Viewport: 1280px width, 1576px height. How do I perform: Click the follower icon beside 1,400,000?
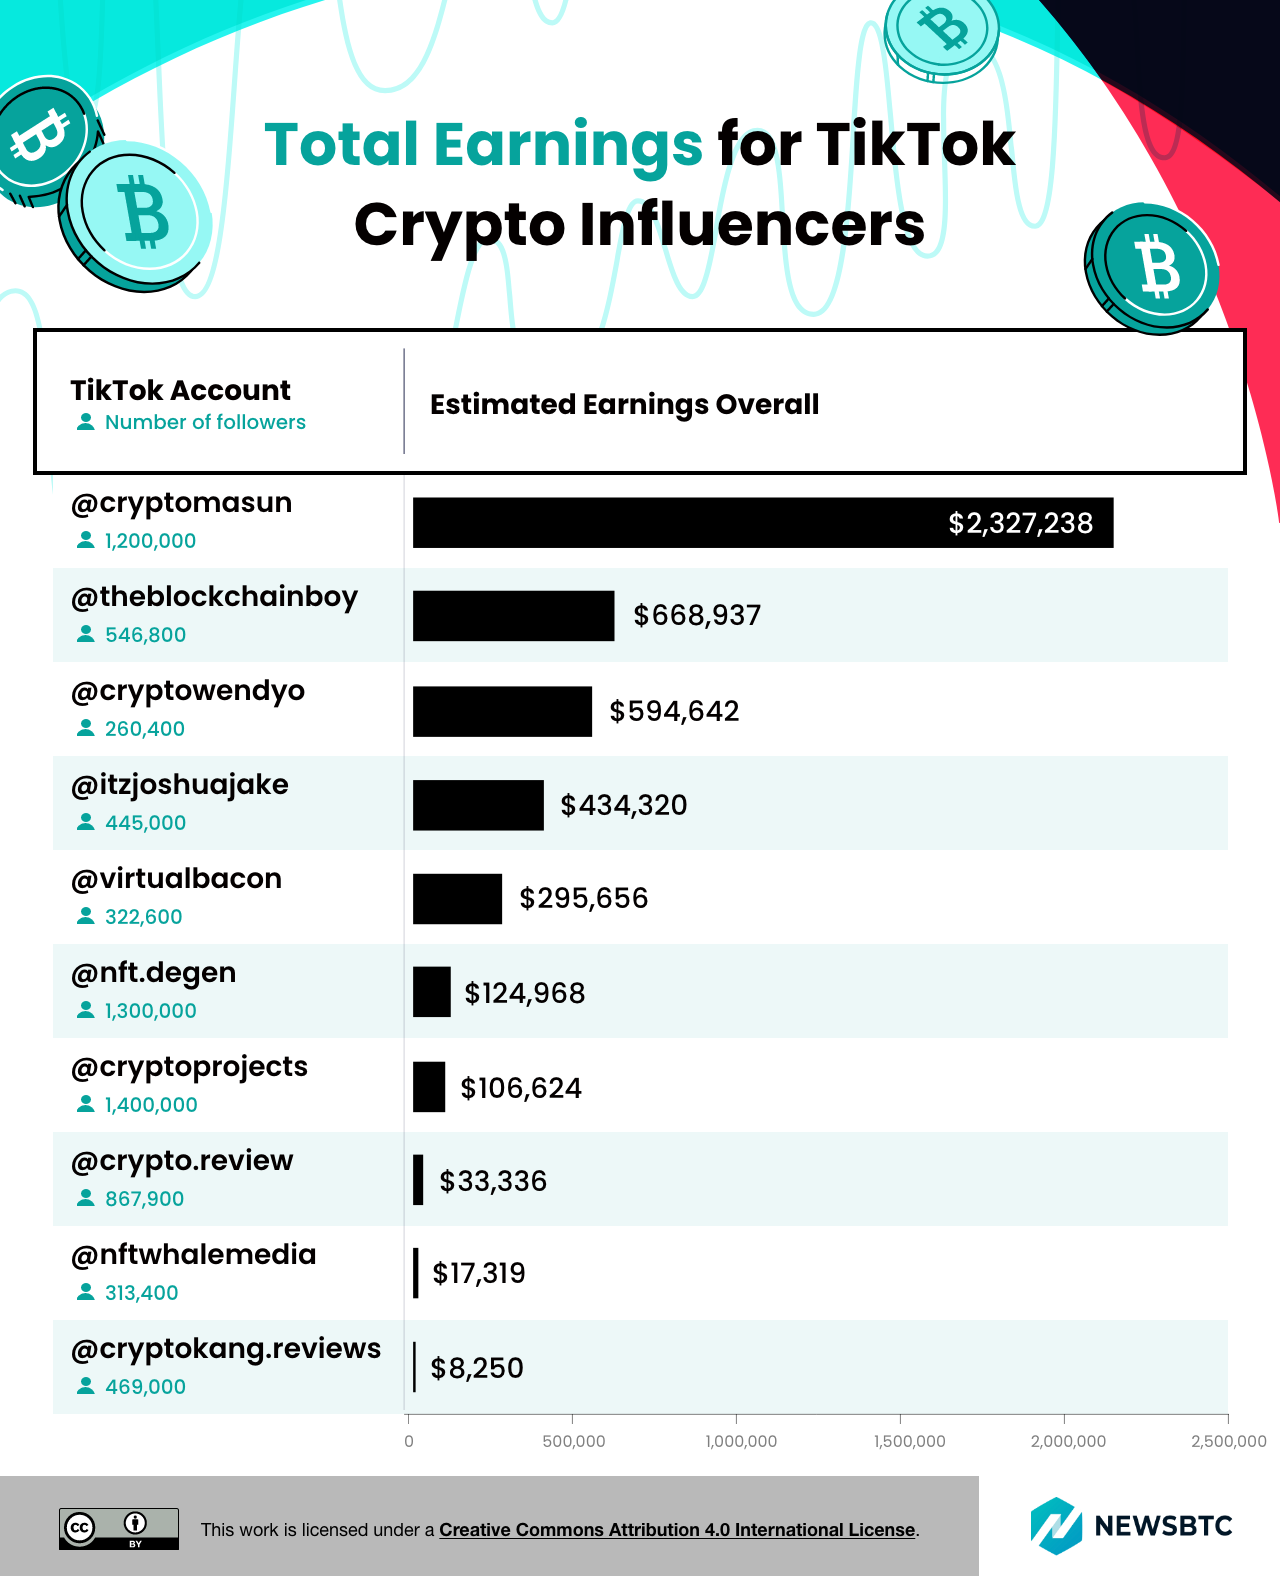(86, 1104)
